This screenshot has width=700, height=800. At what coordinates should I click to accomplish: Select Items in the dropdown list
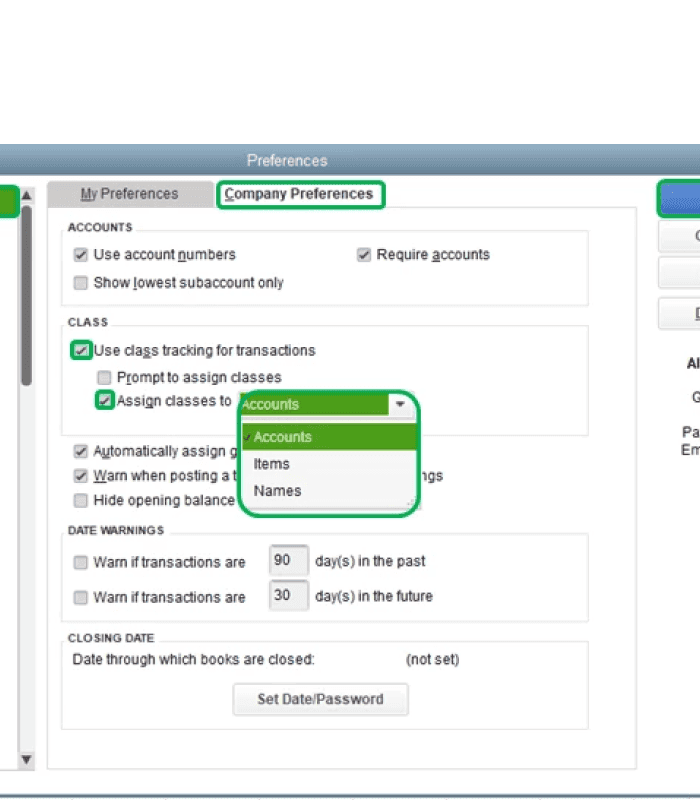[329, 464]
